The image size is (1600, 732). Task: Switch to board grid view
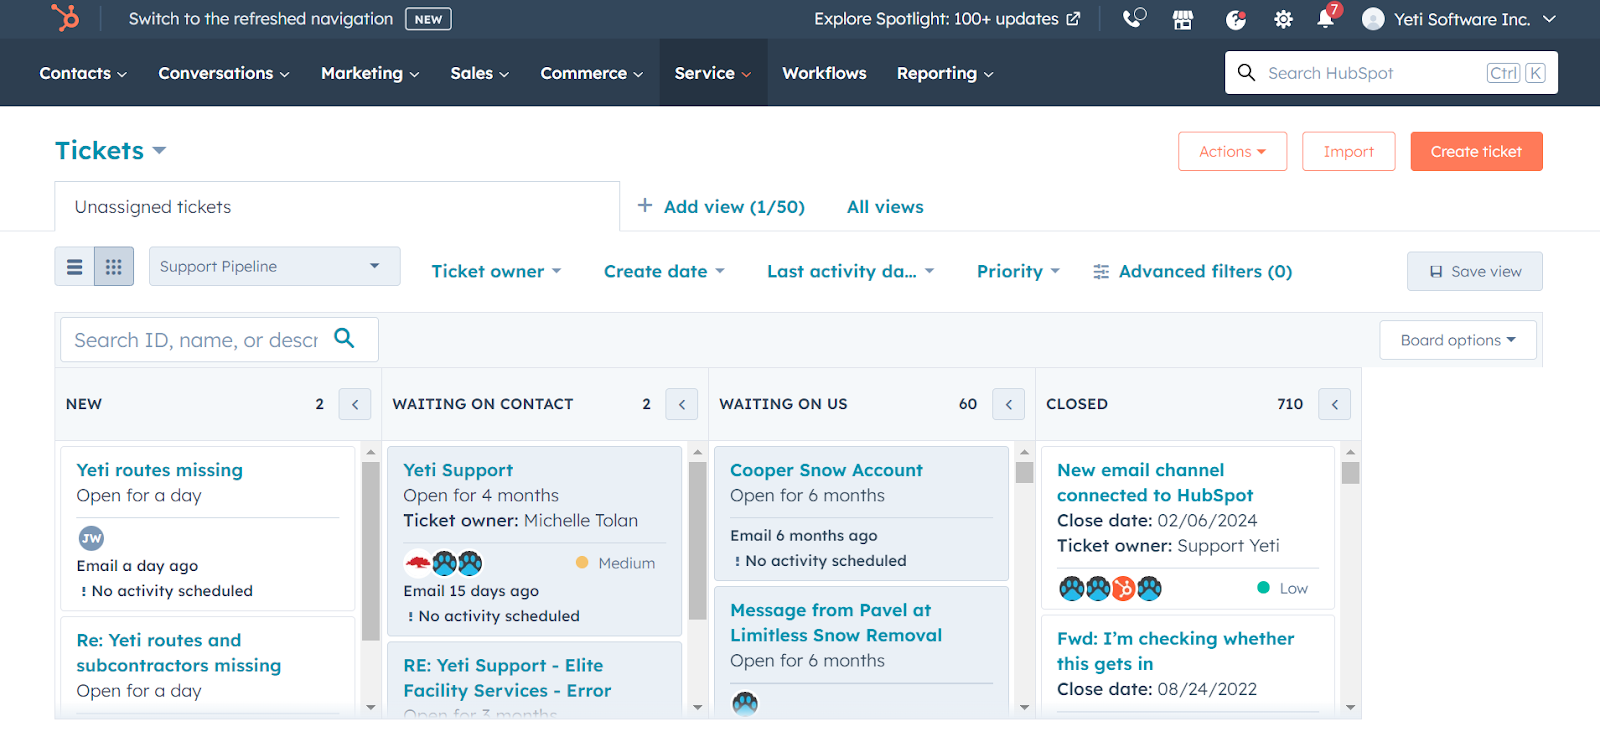114,267
